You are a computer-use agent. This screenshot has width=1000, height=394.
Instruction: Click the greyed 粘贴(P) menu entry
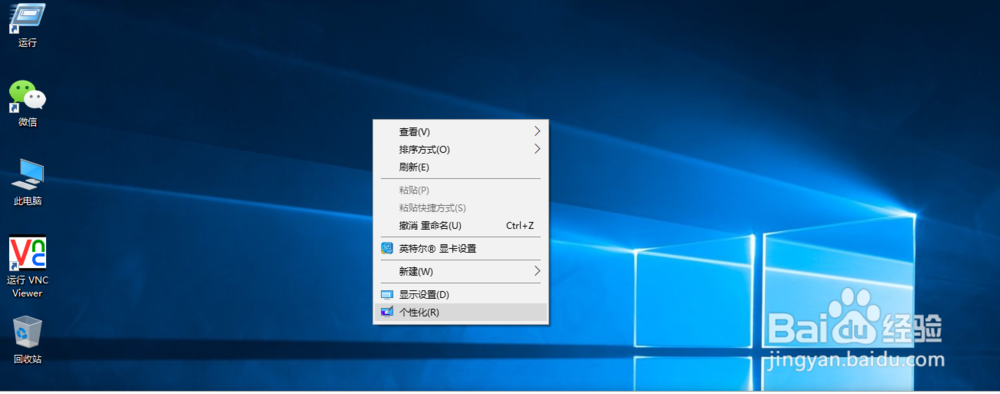pyautogui.click(x=460, y=190)
